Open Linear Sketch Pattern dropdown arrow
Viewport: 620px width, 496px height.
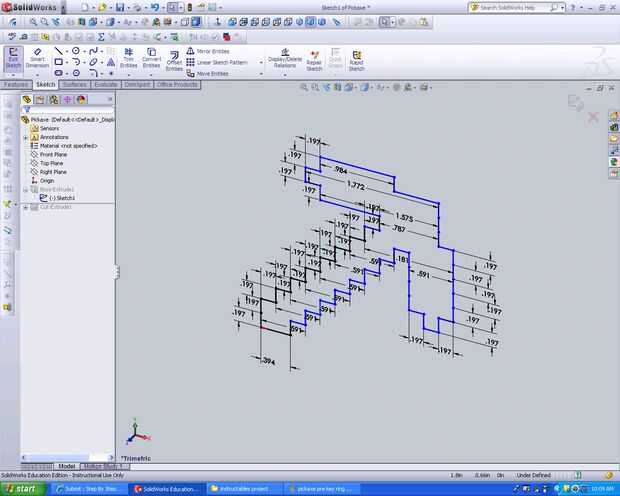pyautogui.click(x=261, y=62)
